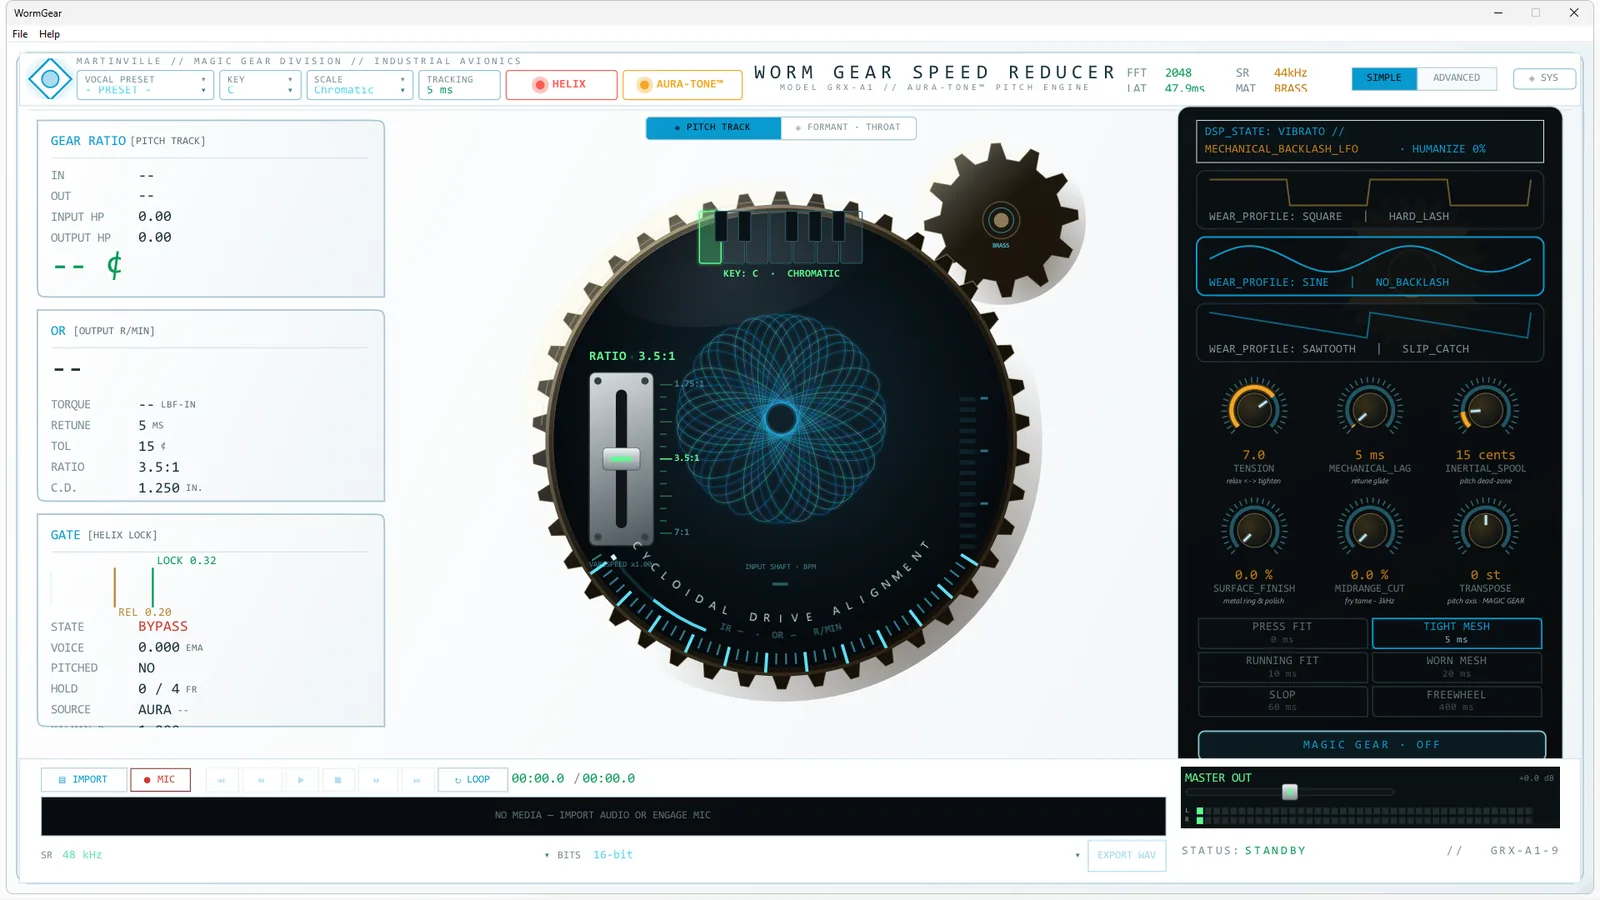1600x900 pixels.
Task: Click the fast-forward transport button
Action: point(377,780)
